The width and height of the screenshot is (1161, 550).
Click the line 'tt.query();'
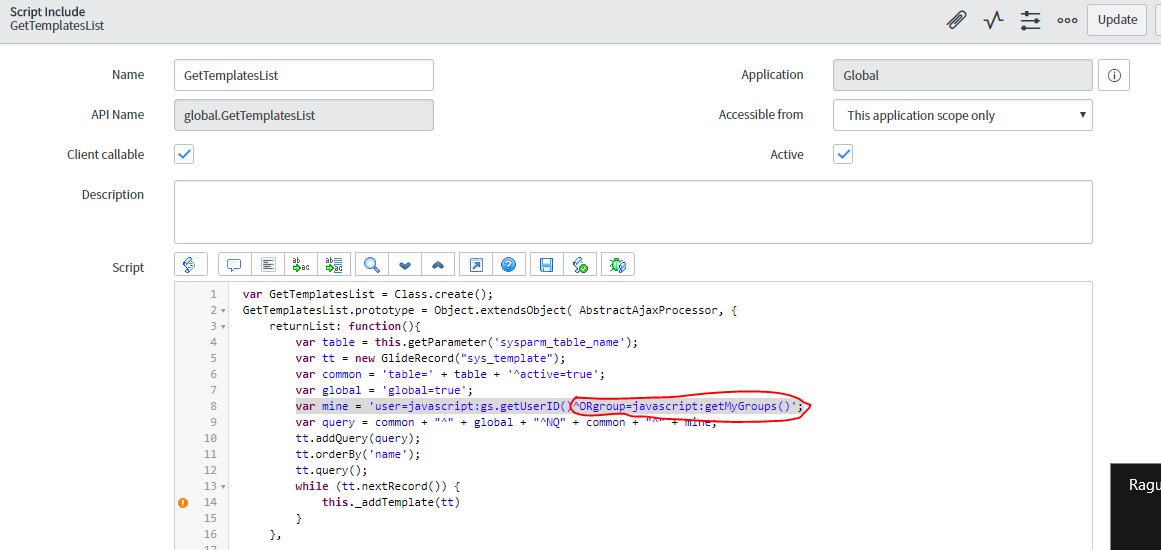tap(331, 470)
